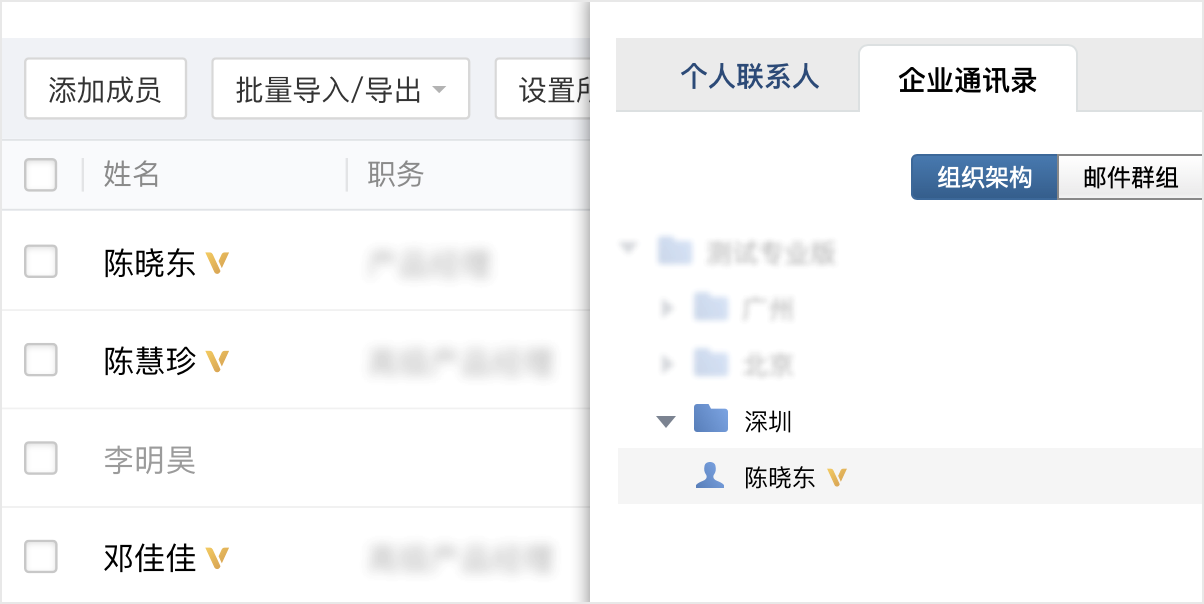The image size is (1204, 604).
Task: Click the 深圳 folder icon
Action: 710,420
